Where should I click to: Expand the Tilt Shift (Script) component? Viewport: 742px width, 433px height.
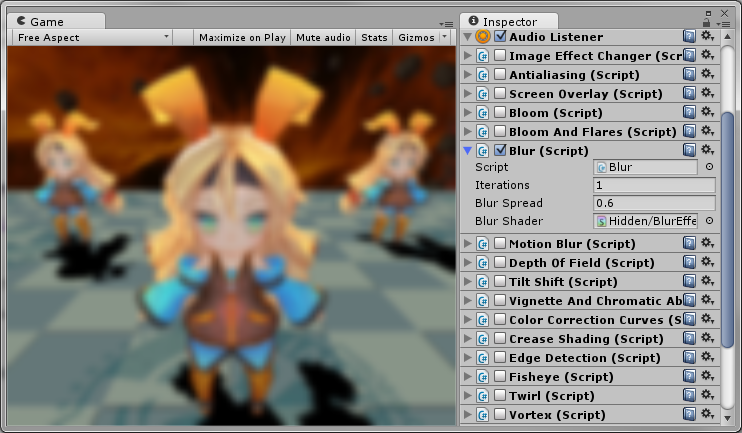(x=468, y=281)
